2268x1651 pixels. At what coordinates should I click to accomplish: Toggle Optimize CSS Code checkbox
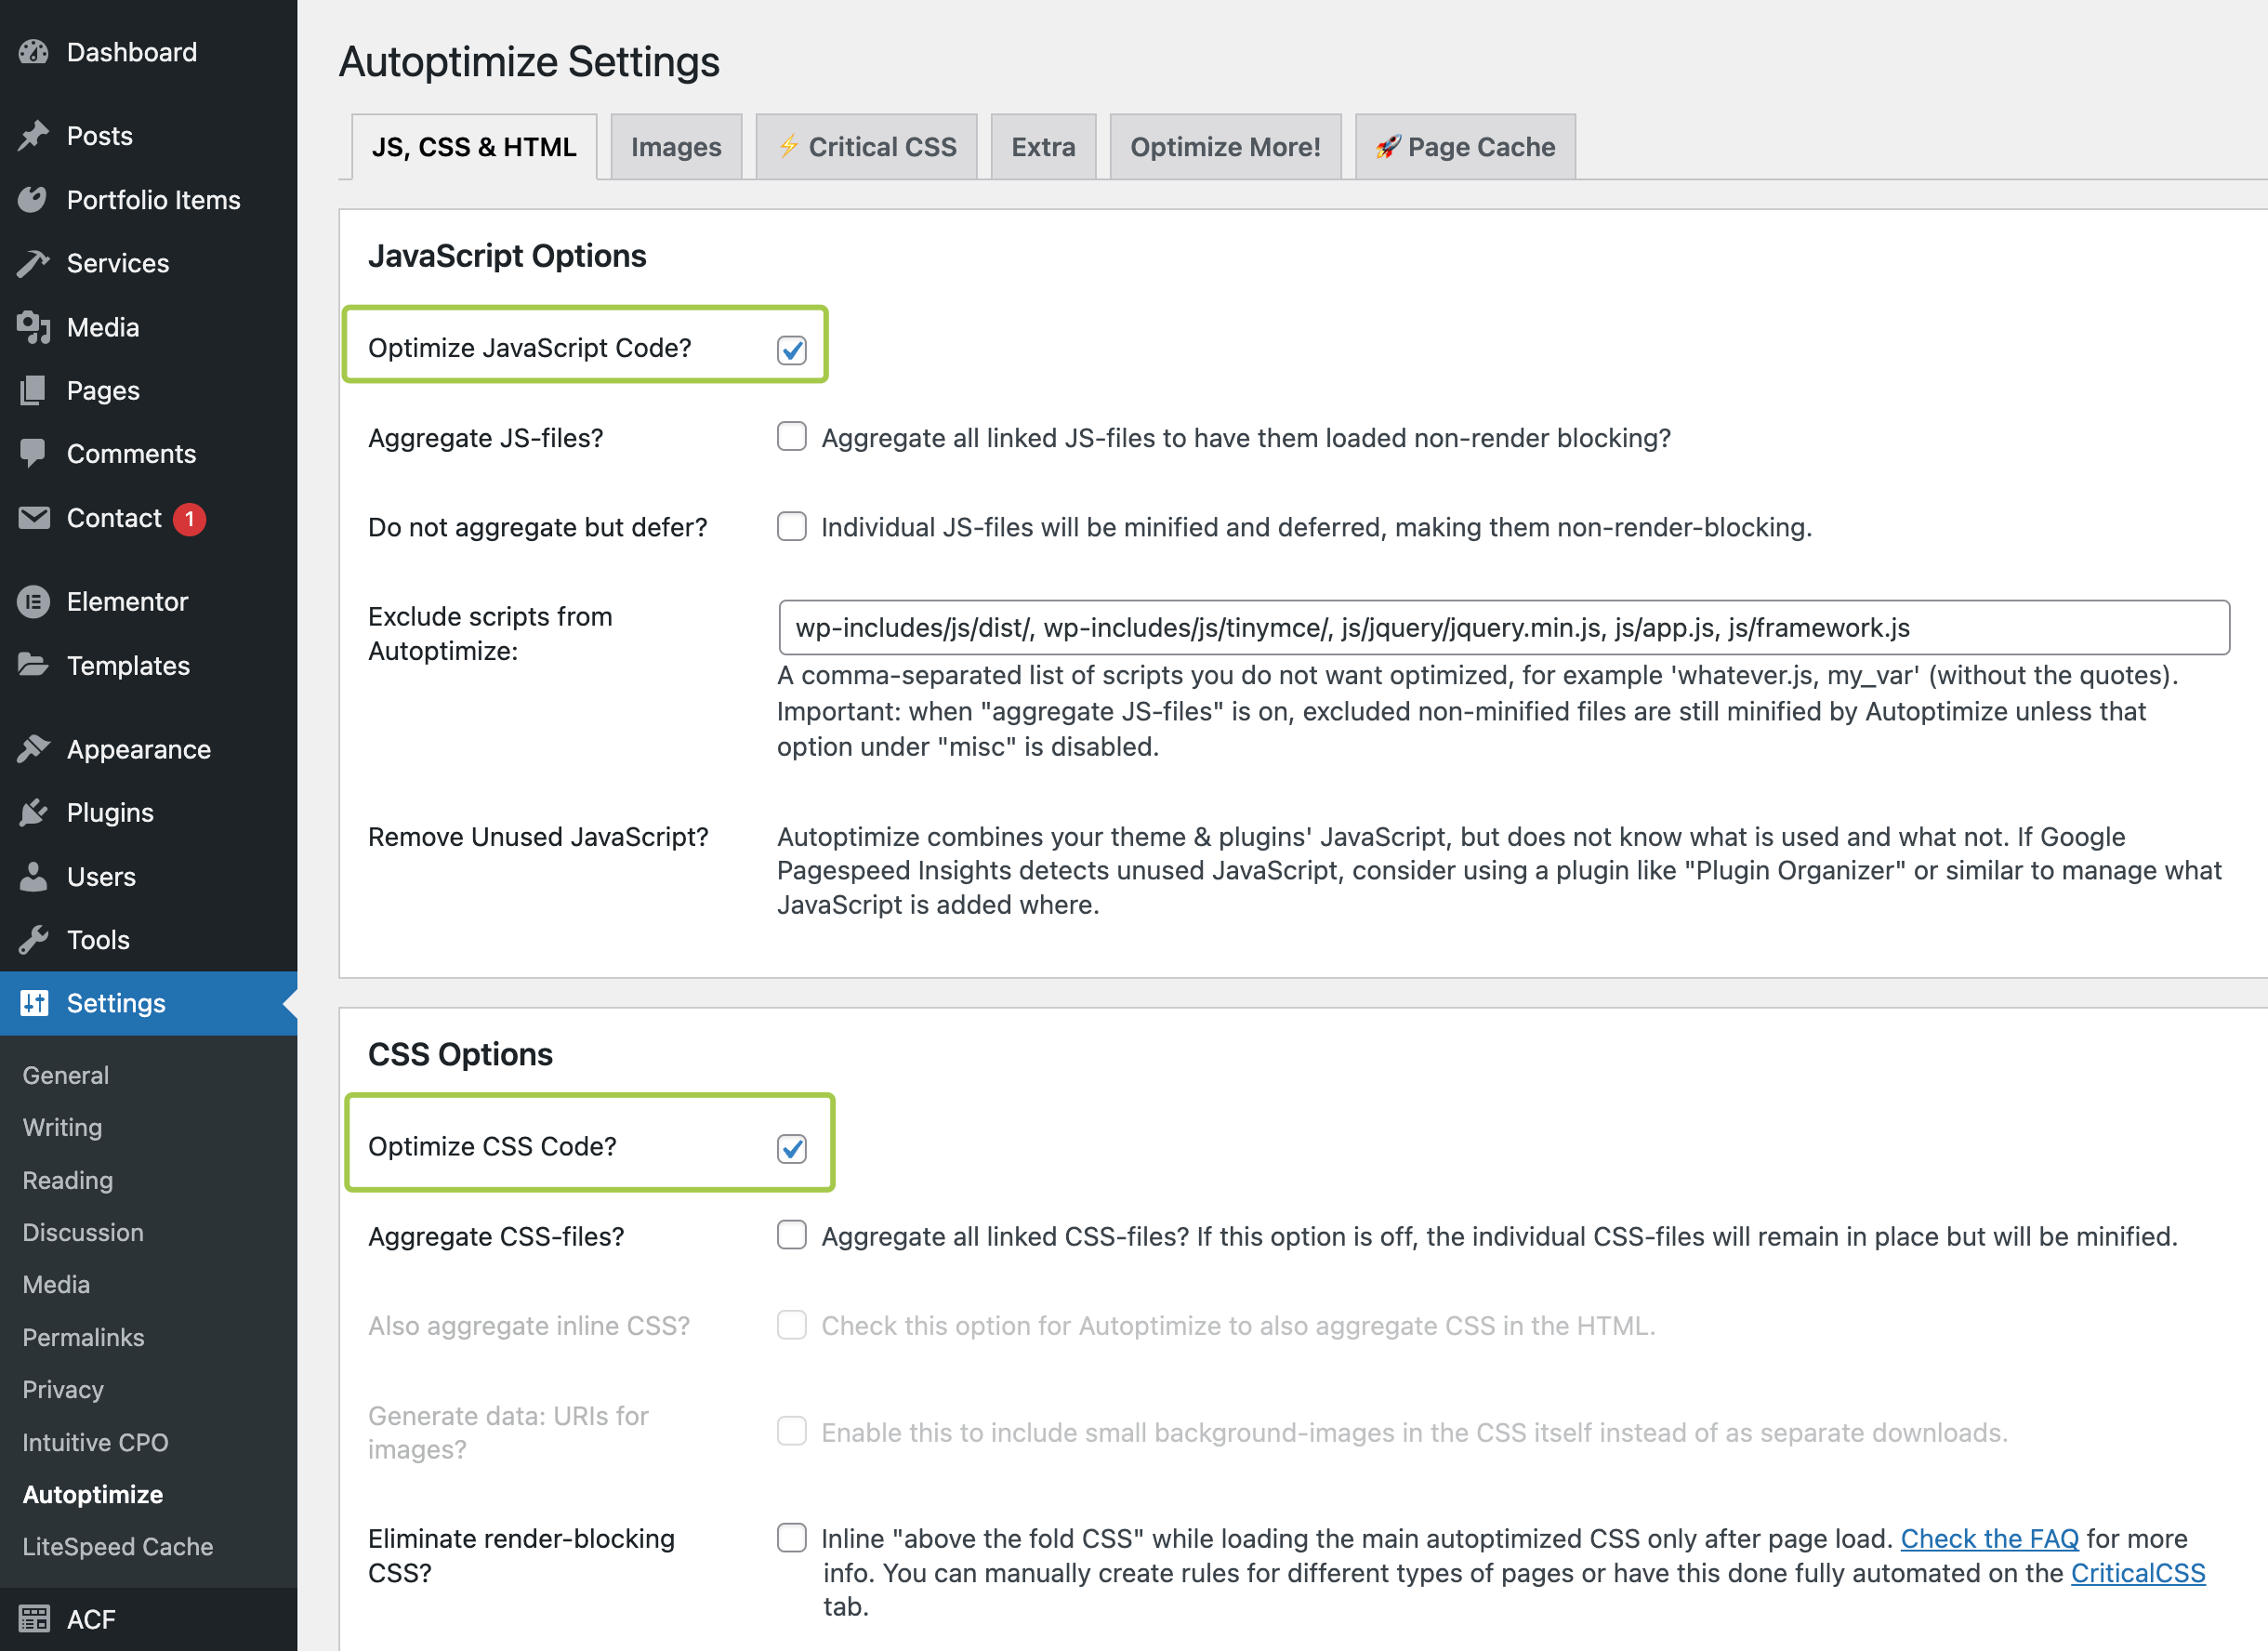click(791, 1148)
